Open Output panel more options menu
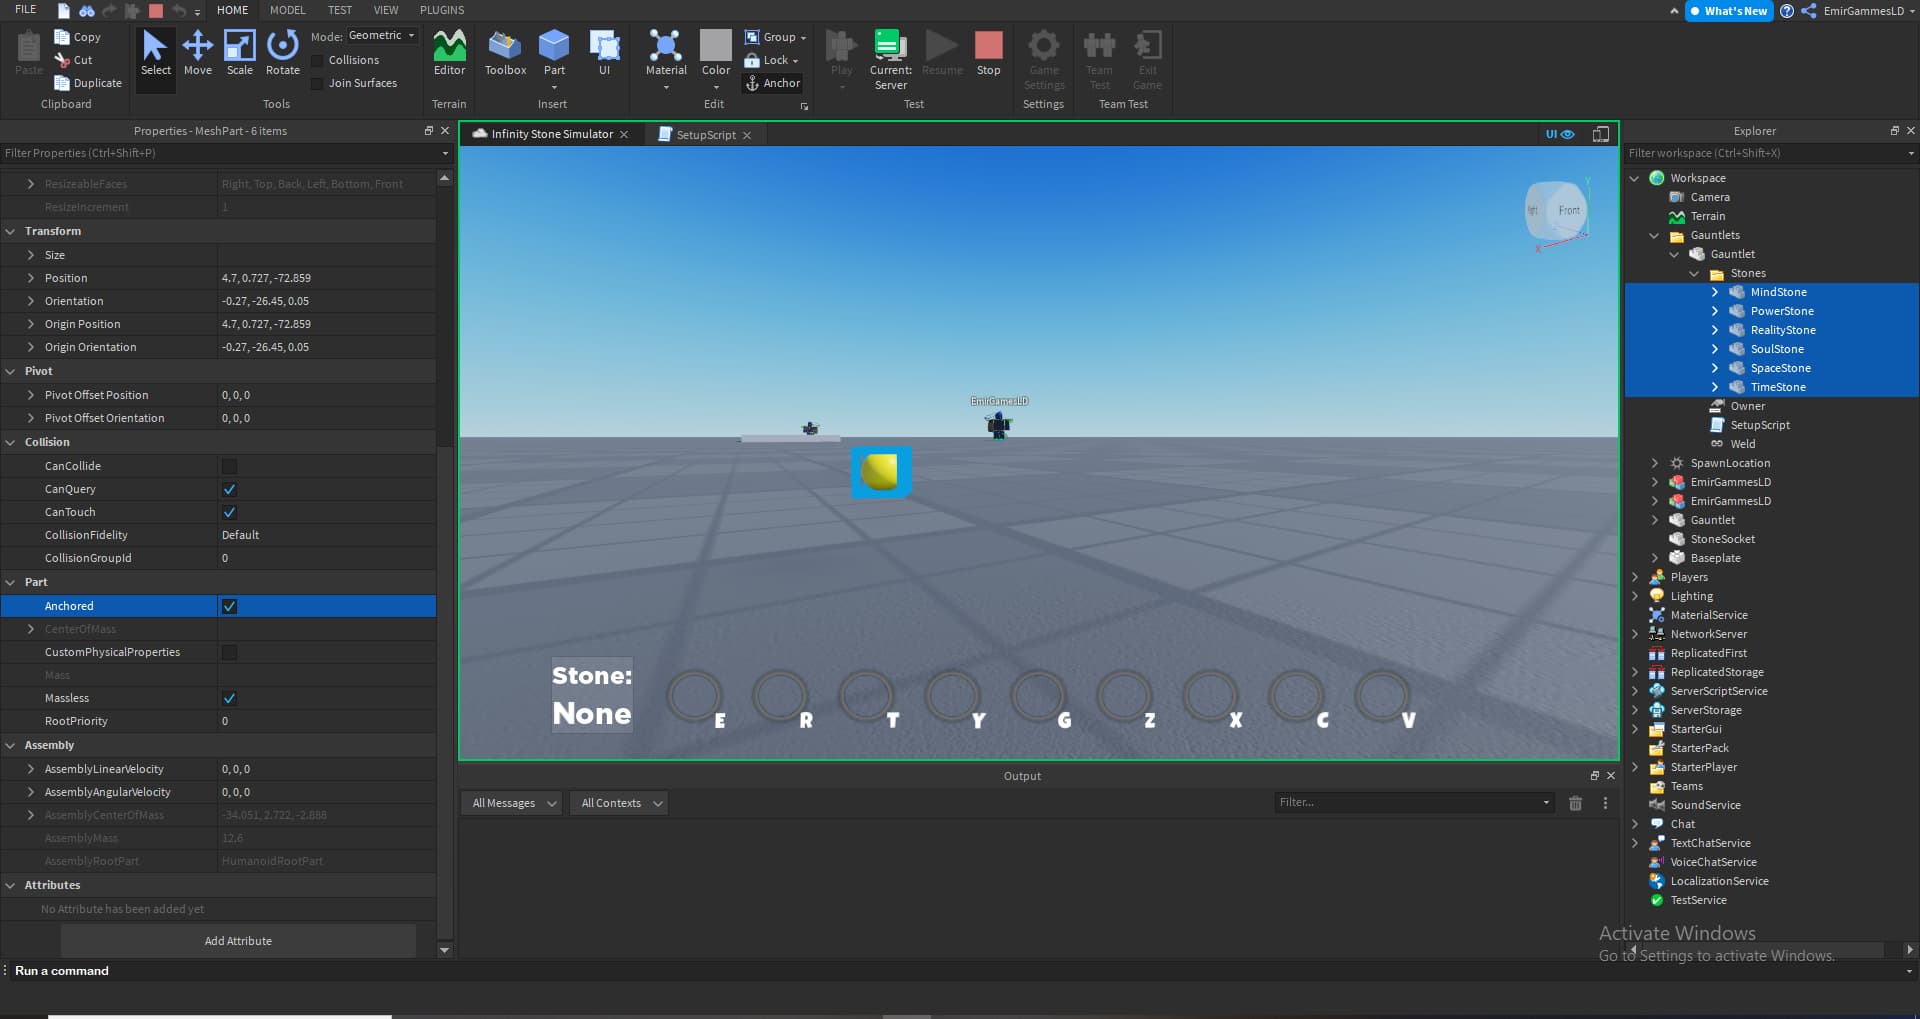 click(x=1605, y=803)
